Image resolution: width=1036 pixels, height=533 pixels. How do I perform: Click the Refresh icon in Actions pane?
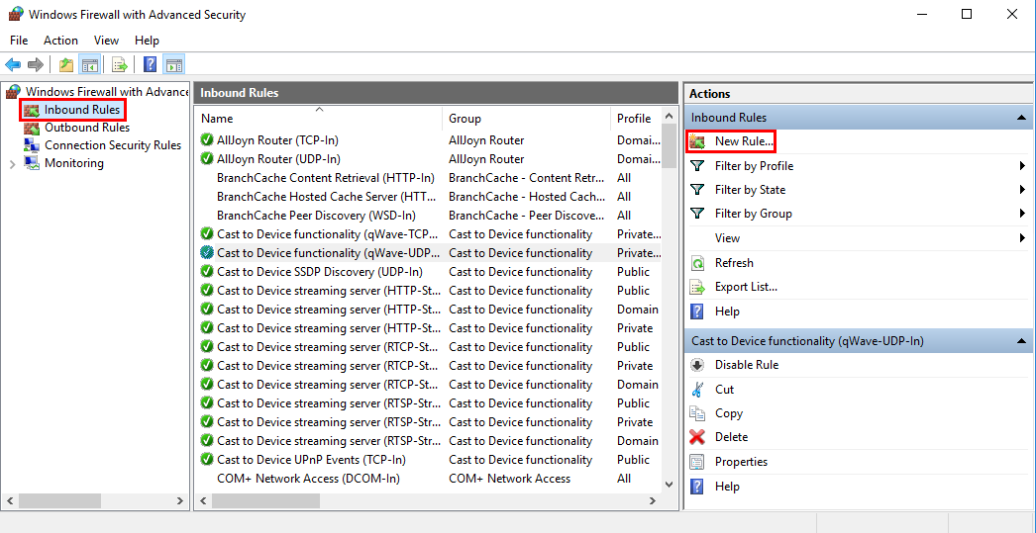click(697, 263)
